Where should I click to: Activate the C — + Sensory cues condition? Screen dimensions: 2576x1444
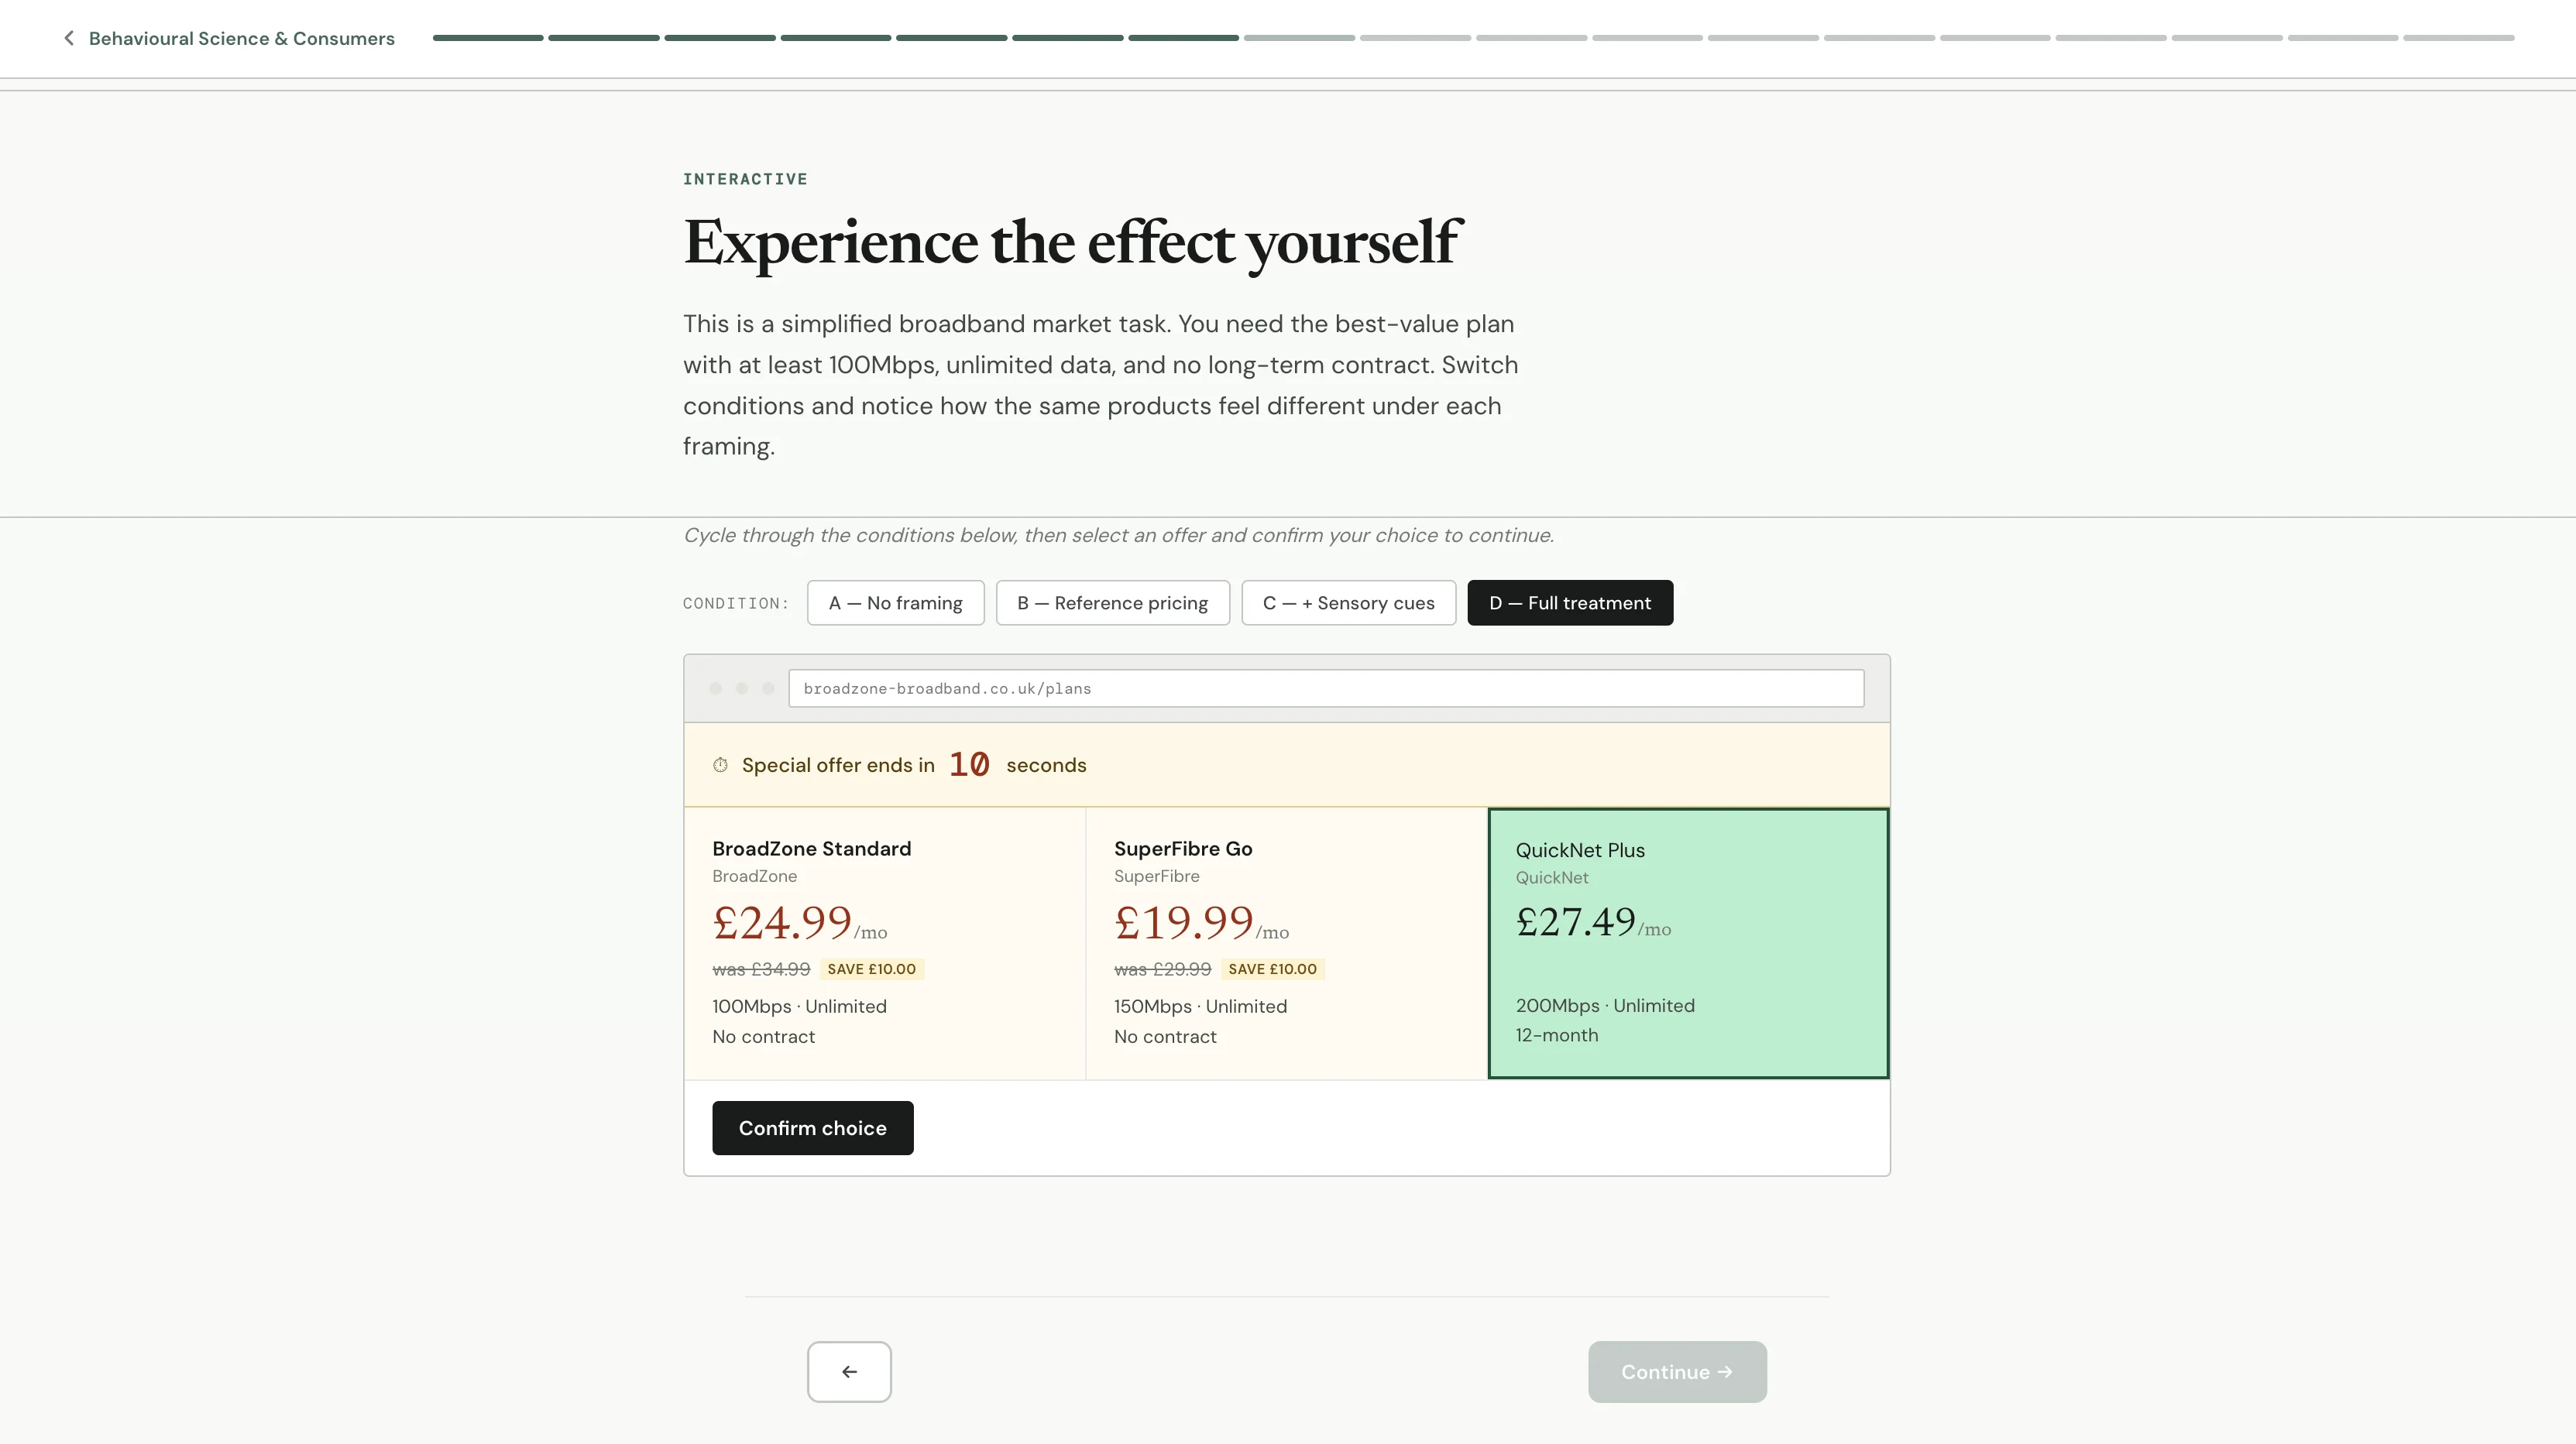pos(1348,602)
